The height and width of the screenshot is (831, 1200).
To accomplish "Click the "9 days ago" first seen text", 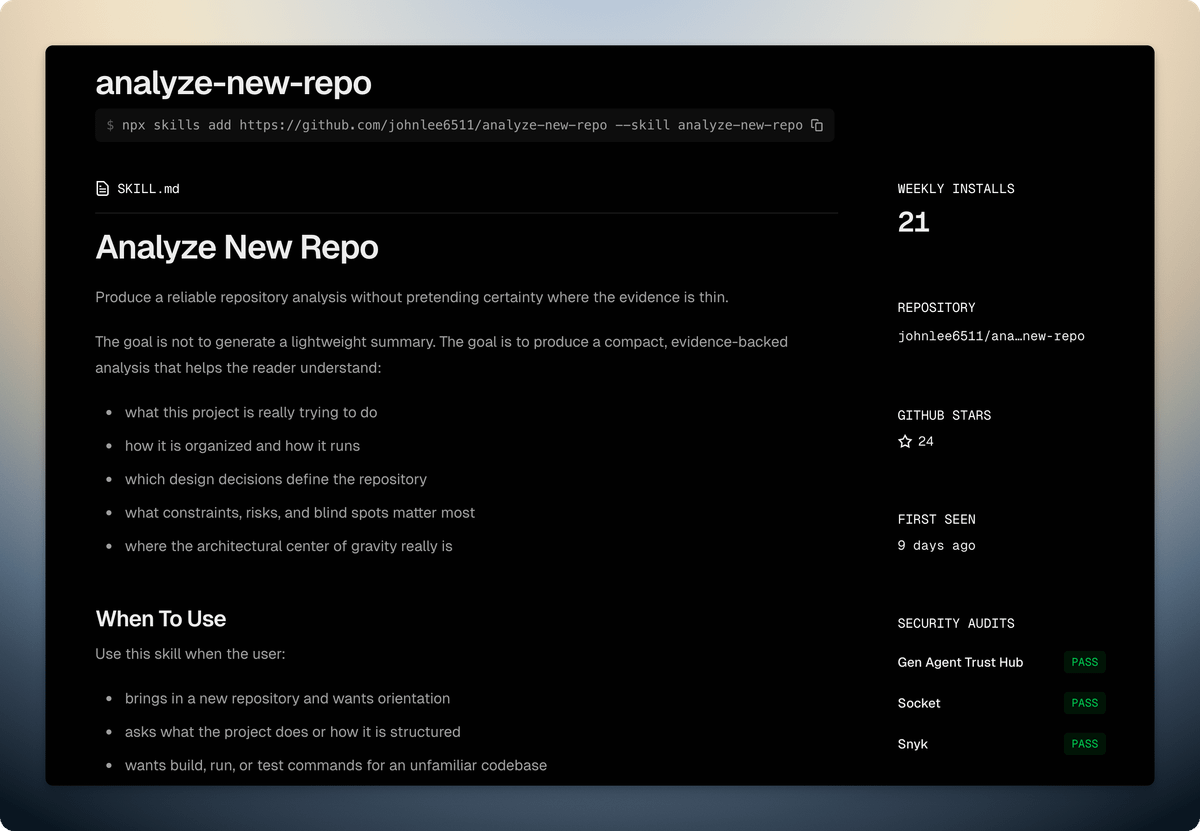I will 936,545.
